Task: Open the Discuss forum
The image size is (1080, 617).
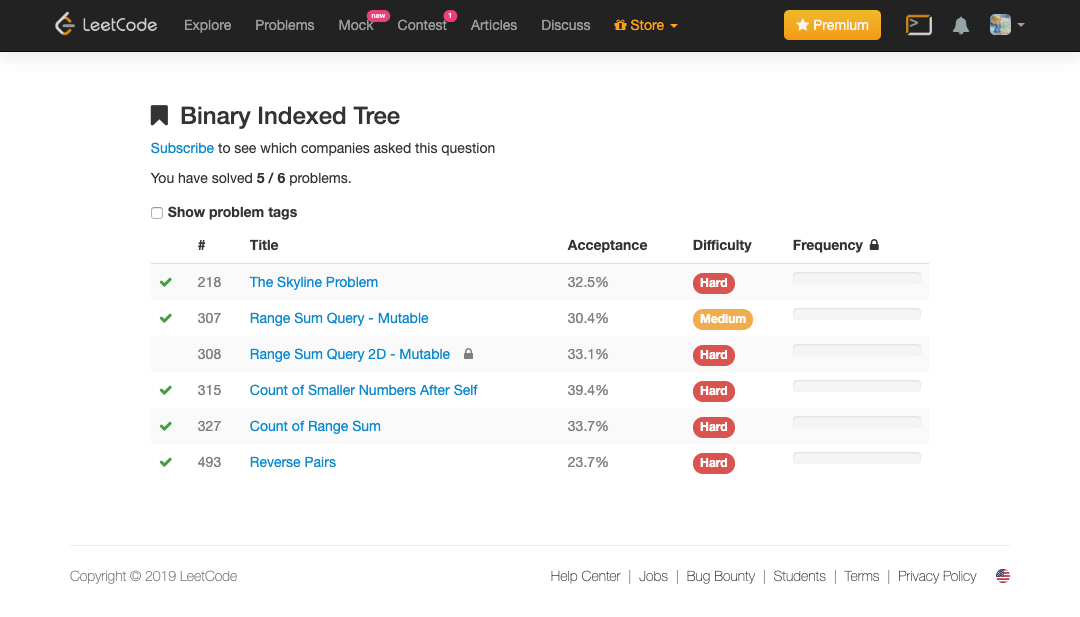Action: [x=565, y=25]
